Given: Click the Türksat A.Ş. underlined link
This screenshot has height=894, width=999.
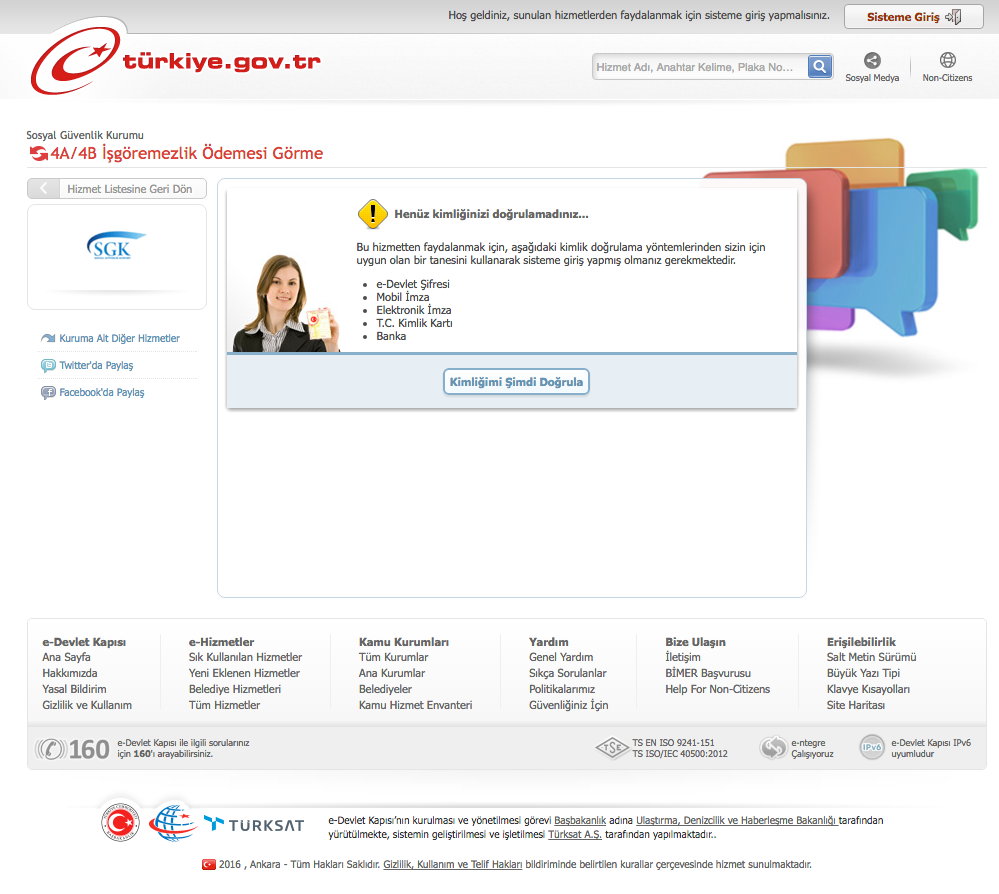Looking at the screenshot, I should (x=575, y=834).
